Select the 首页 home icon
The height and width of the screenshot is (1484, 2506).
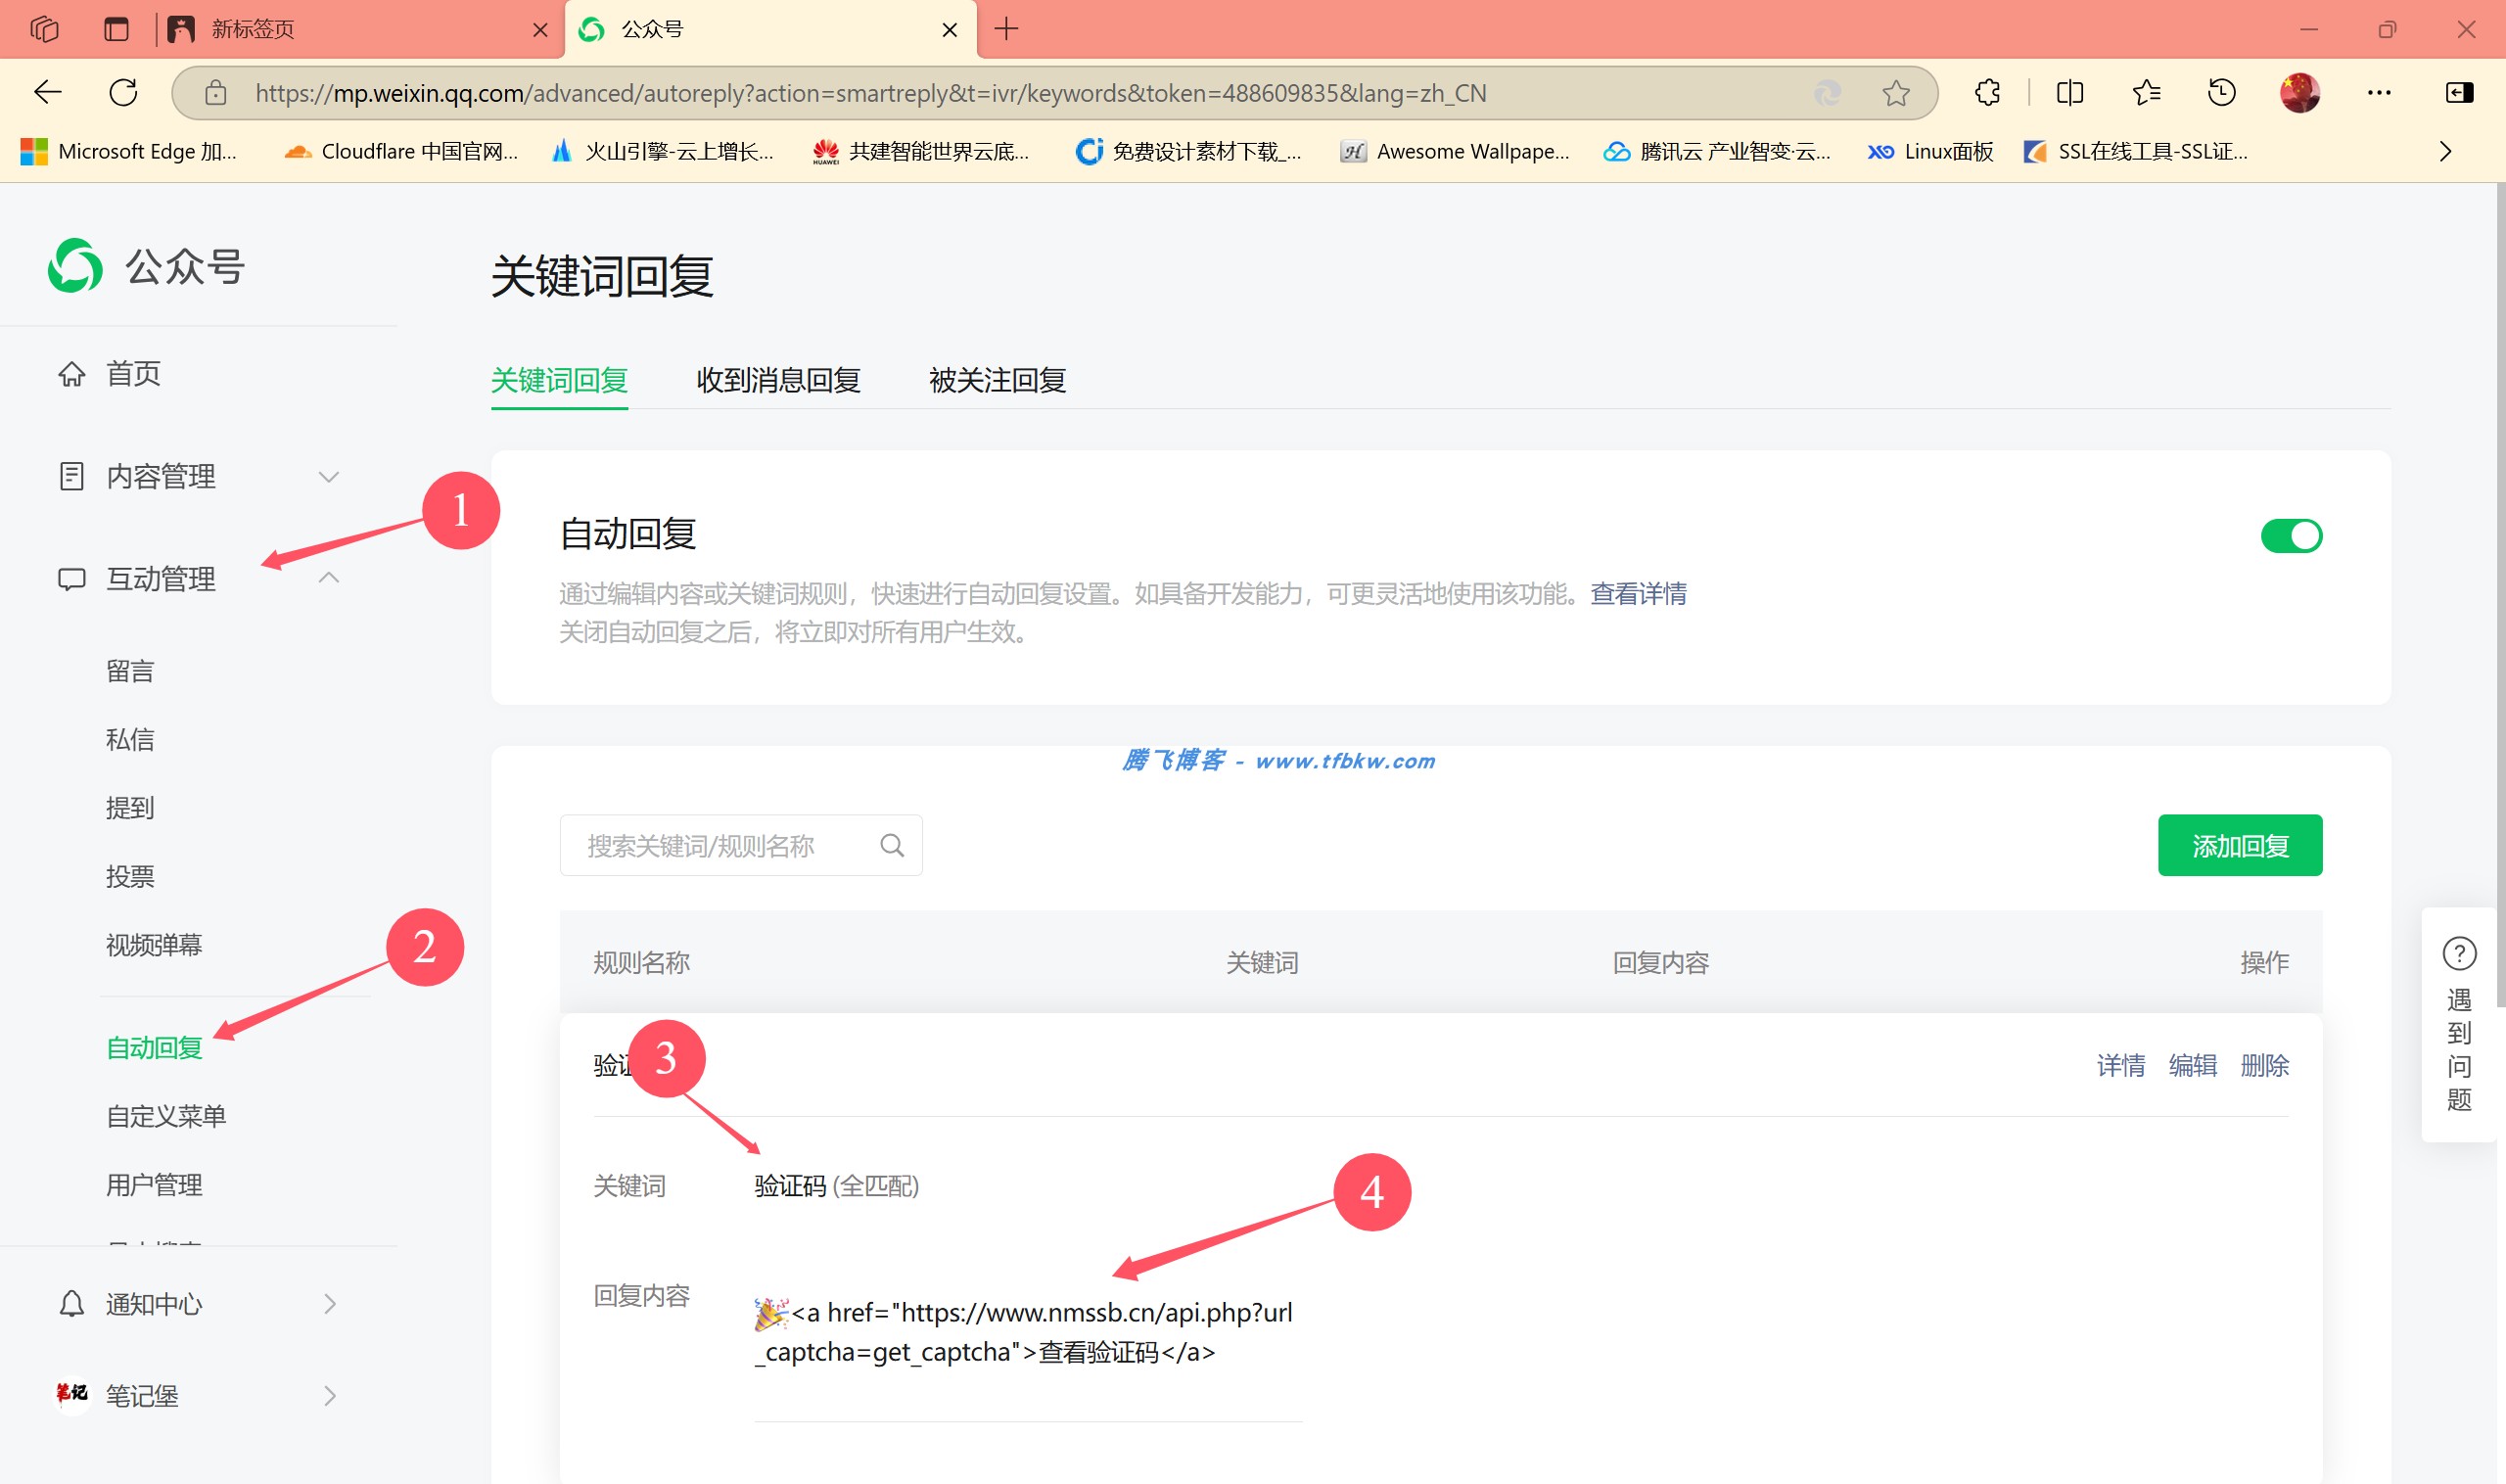[71, 373]
